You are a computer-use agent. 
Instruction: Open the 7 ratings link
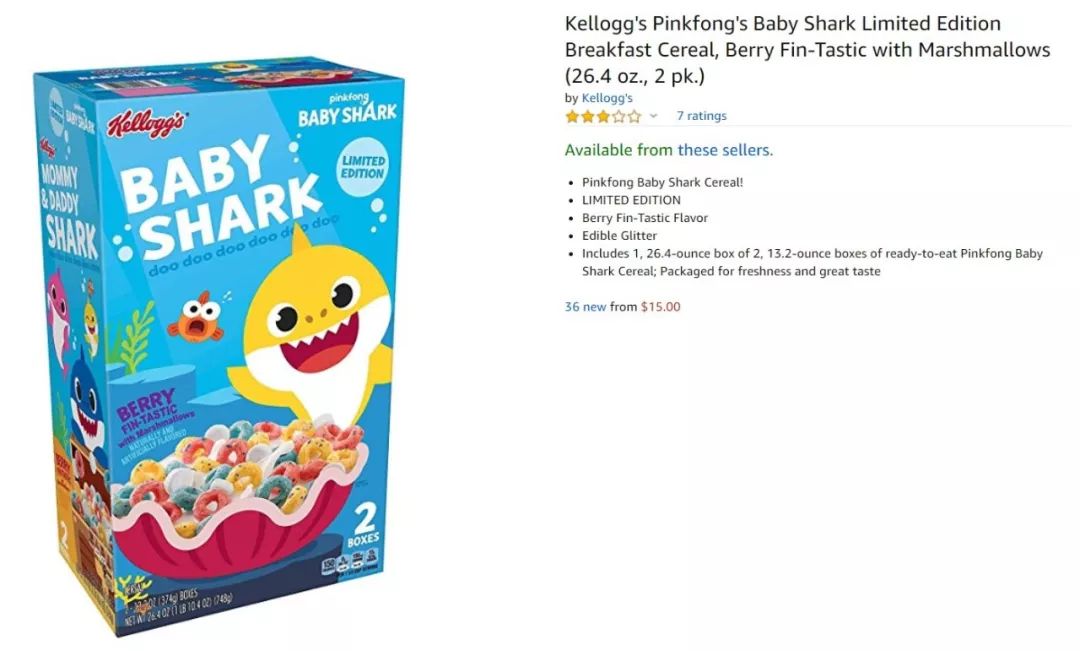tap(701, 116)
